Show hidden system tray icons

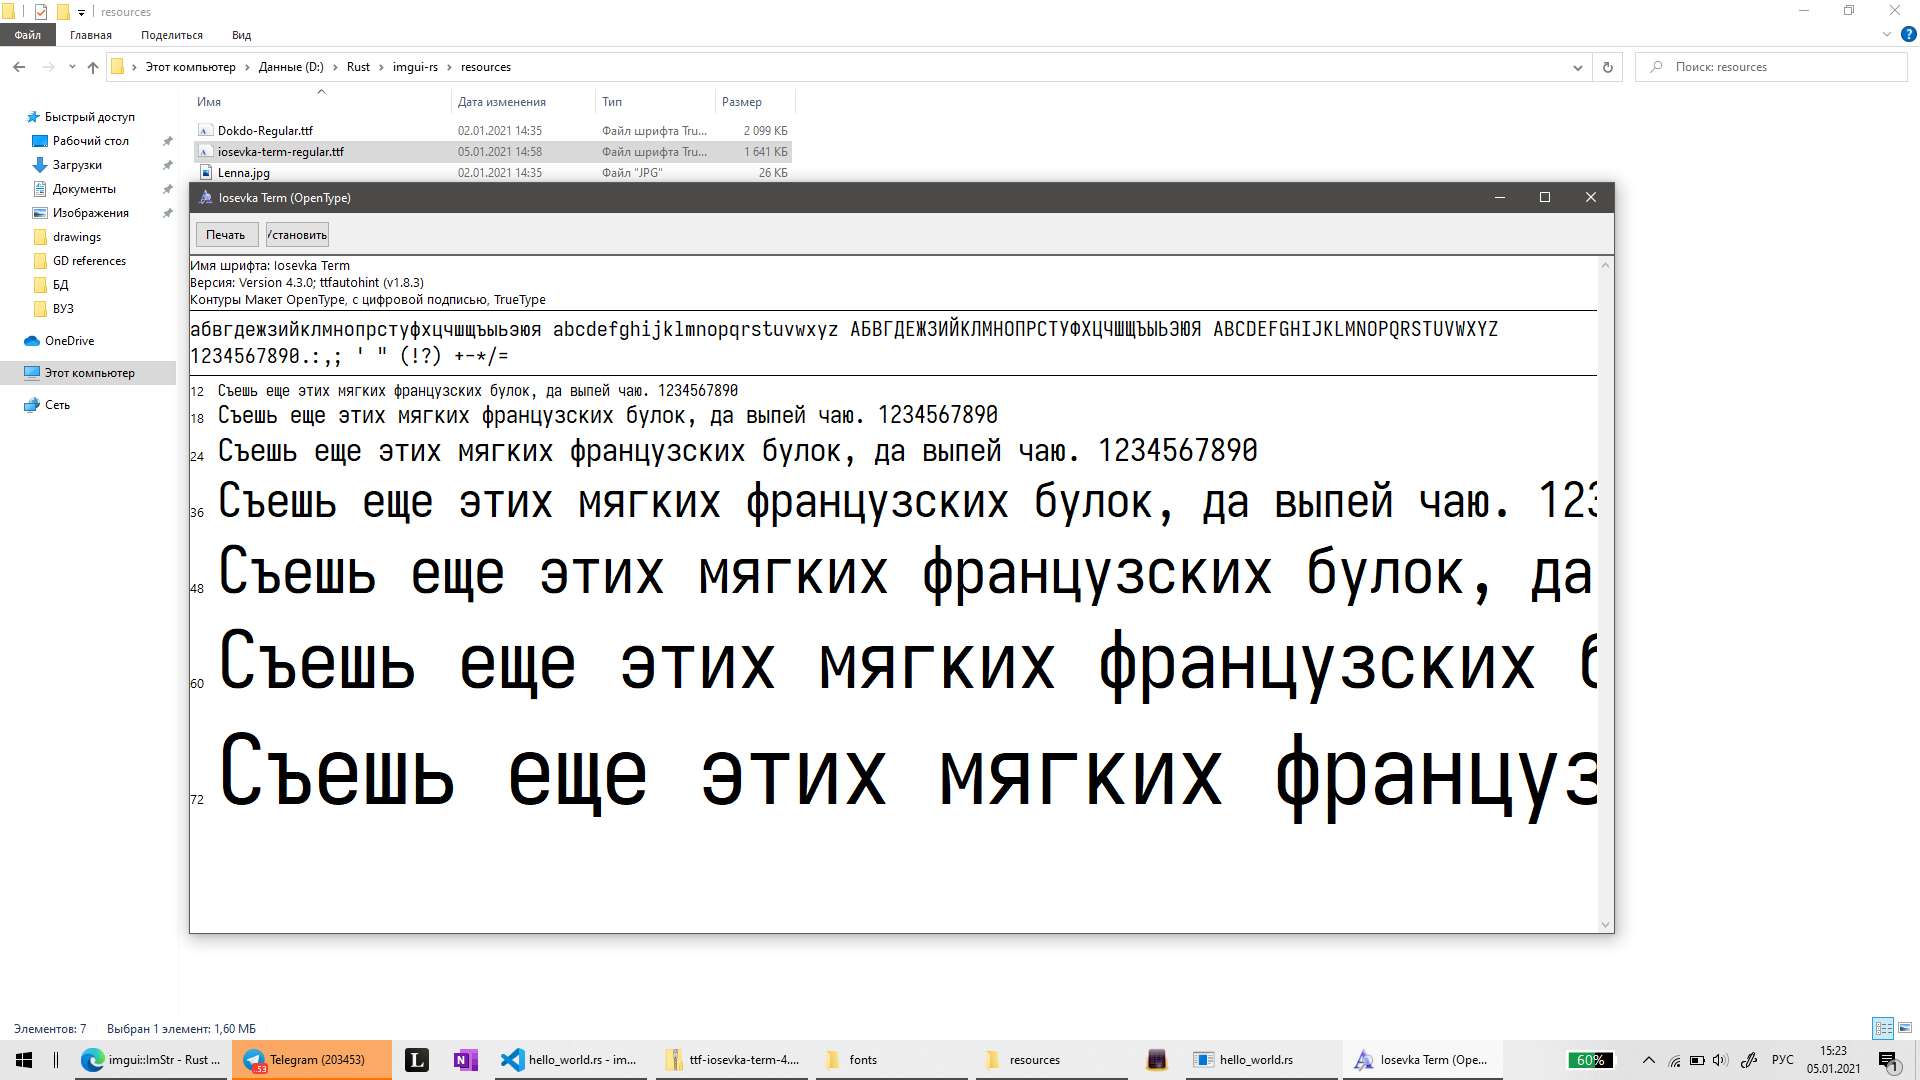(1649, 1060)
